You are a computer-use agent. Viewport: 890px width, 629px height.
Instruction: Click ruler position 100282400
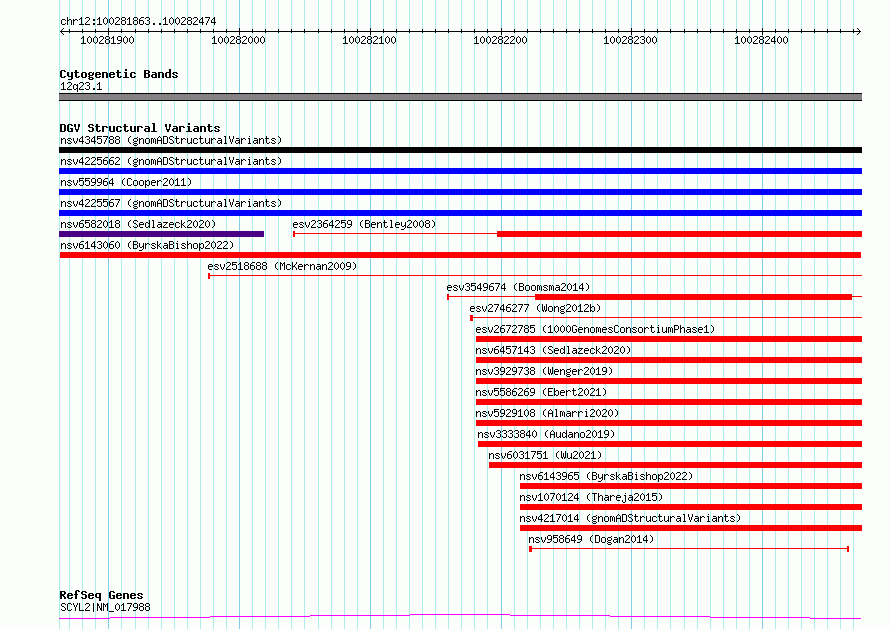(762, 40)
